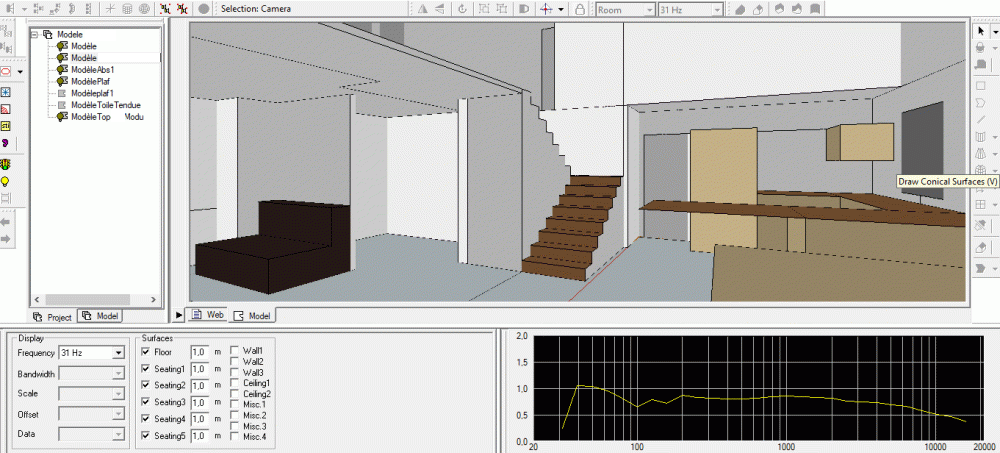Click the right arrow forward icon
Viewport: 1000px width, 453px height.
6,239
